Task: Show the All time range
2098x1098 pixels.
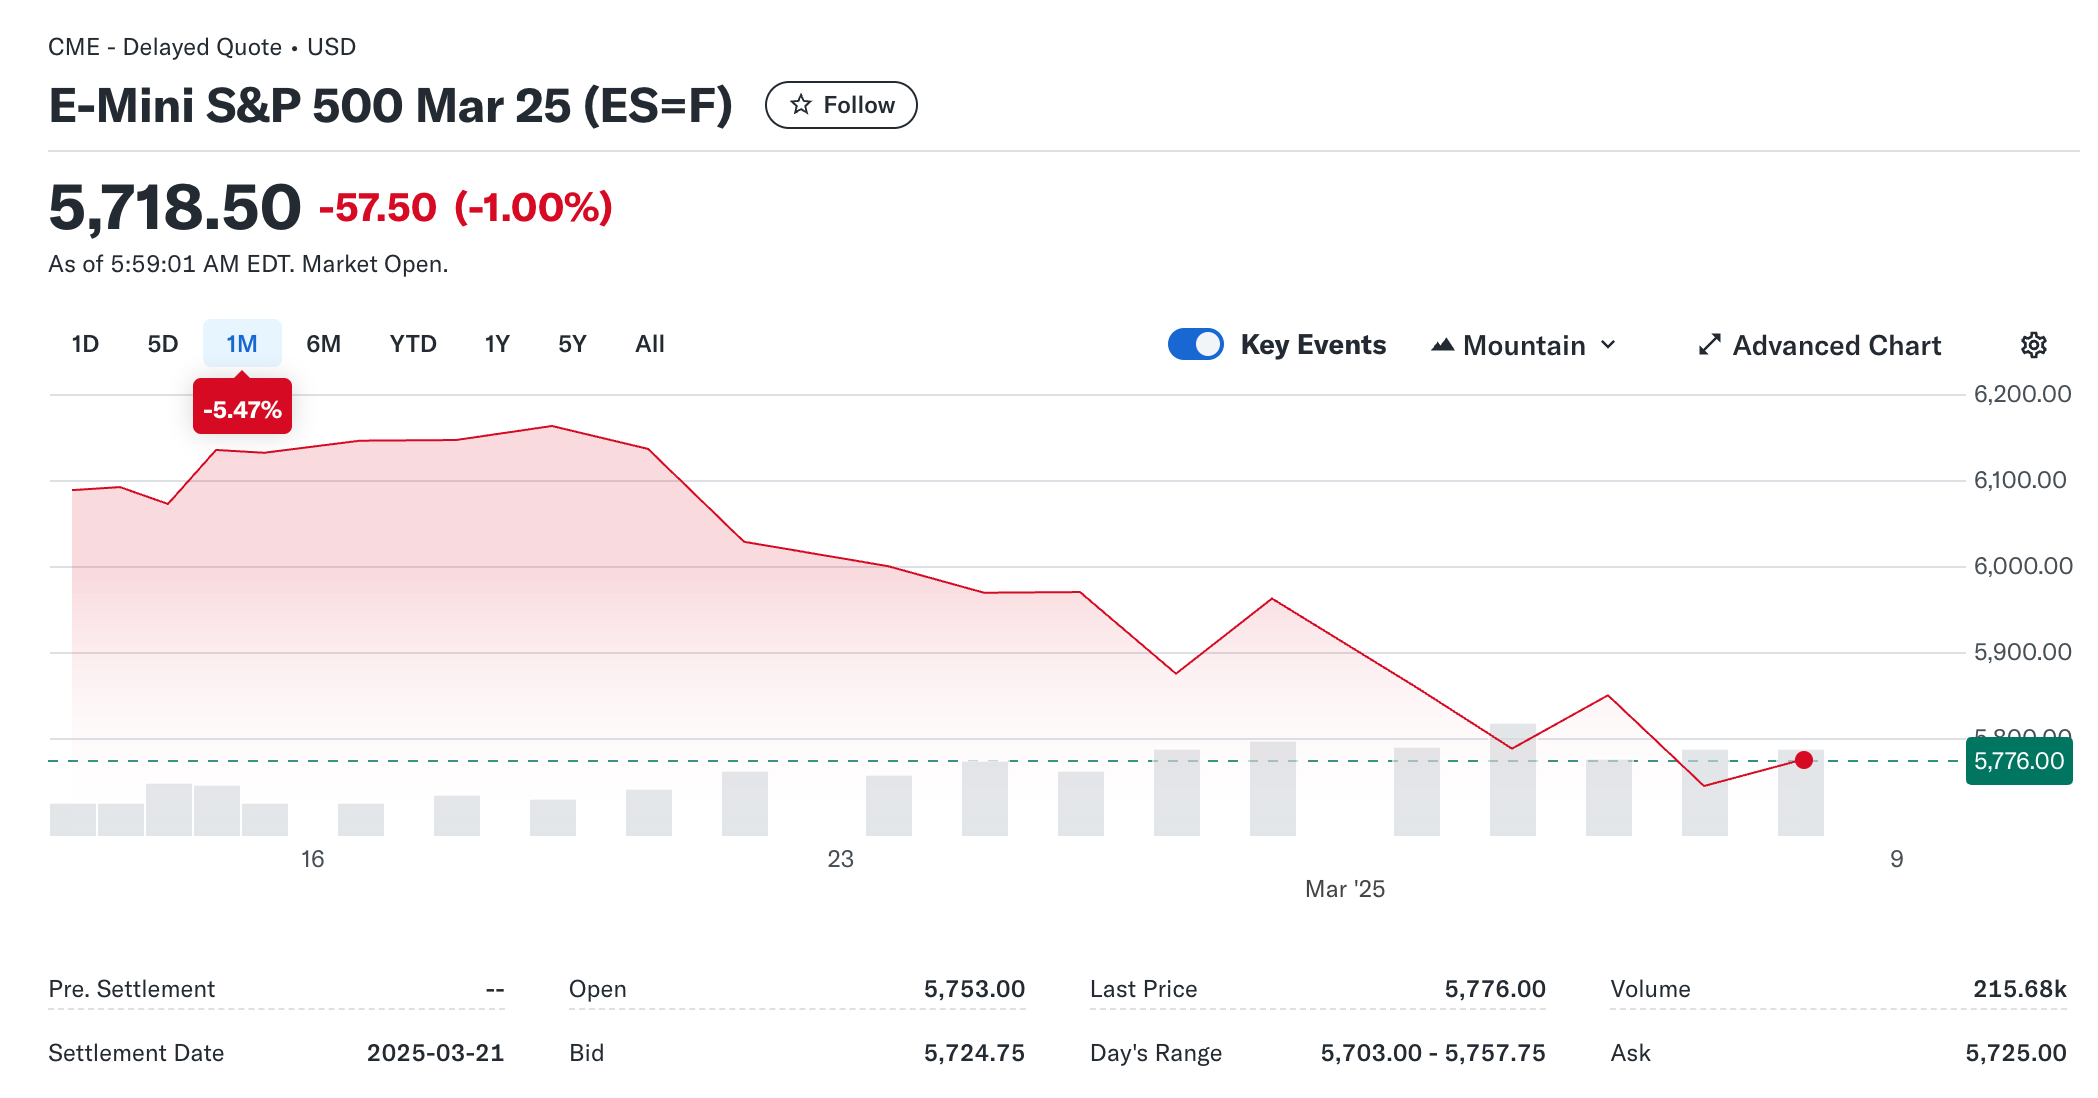Action: pyautogui.click(x=650, y=344)
